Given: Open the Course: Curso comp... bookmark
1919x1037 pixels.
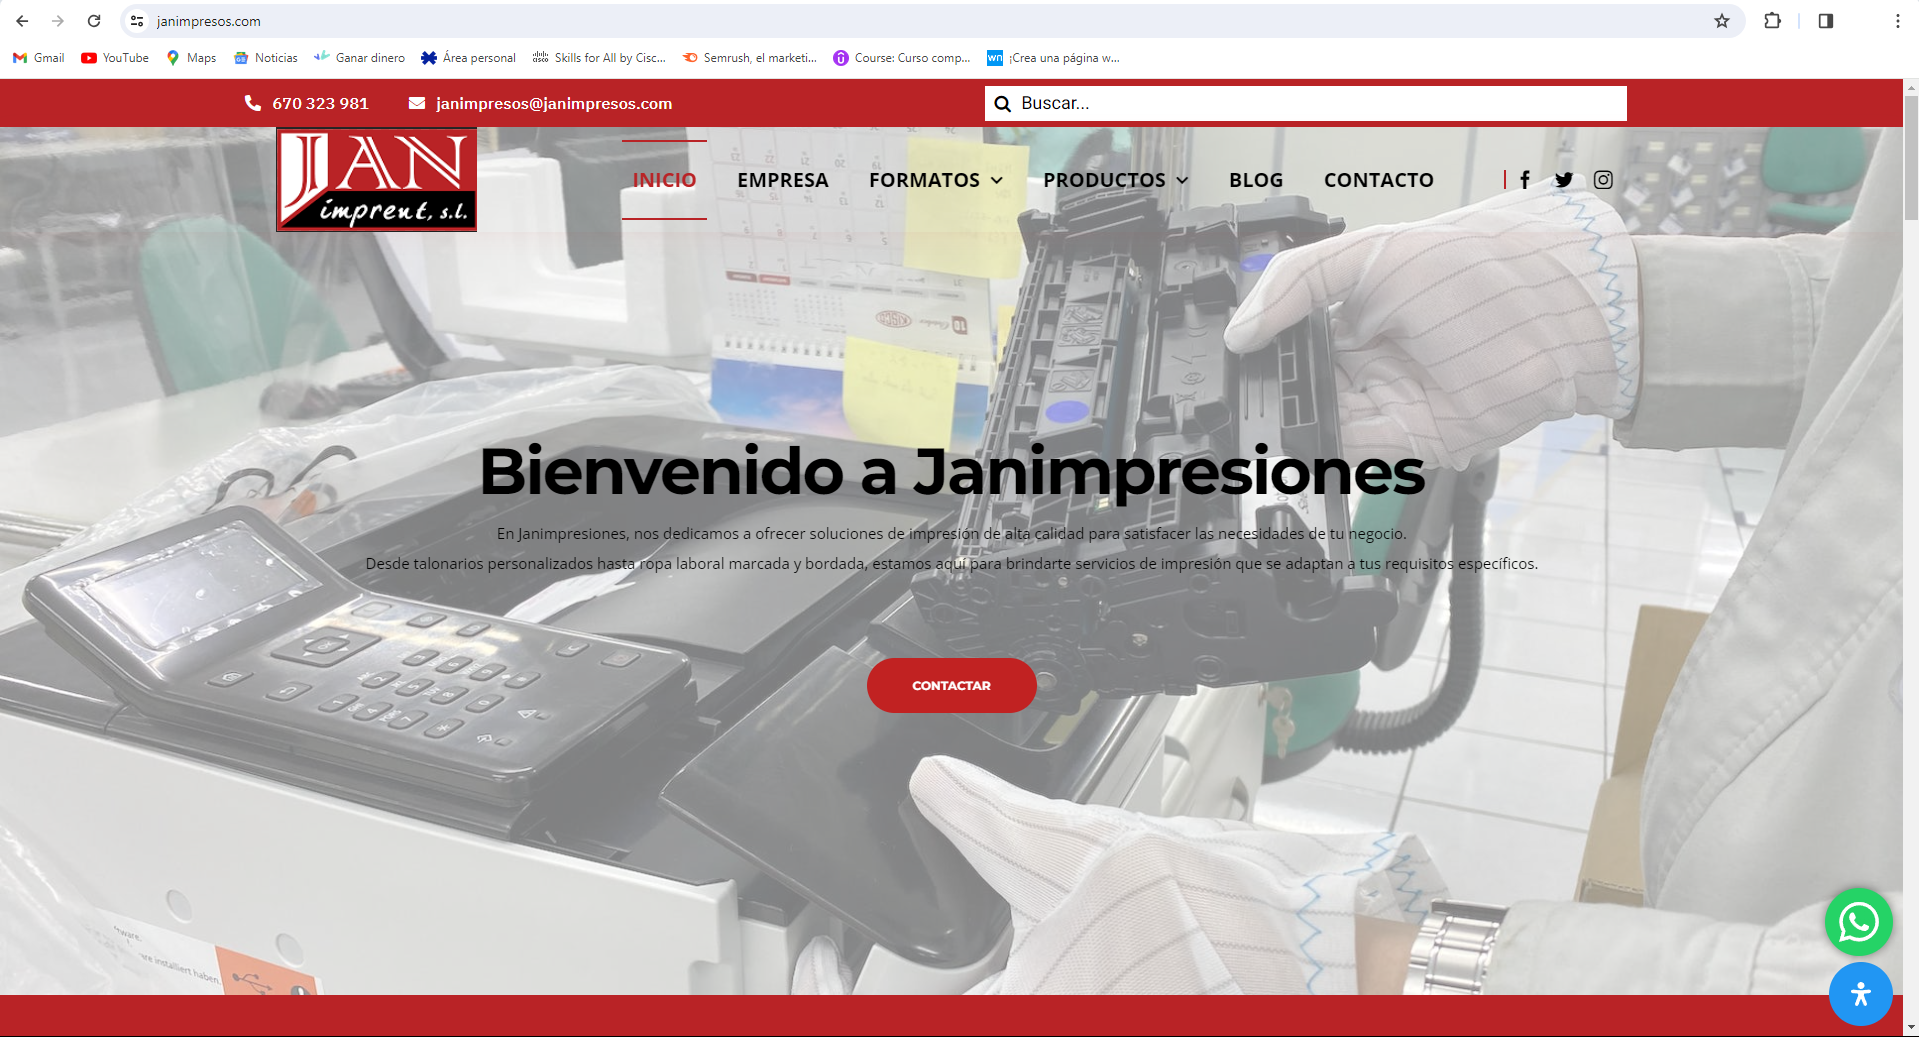Looking at the screenshot, I should tap(902, 58).
